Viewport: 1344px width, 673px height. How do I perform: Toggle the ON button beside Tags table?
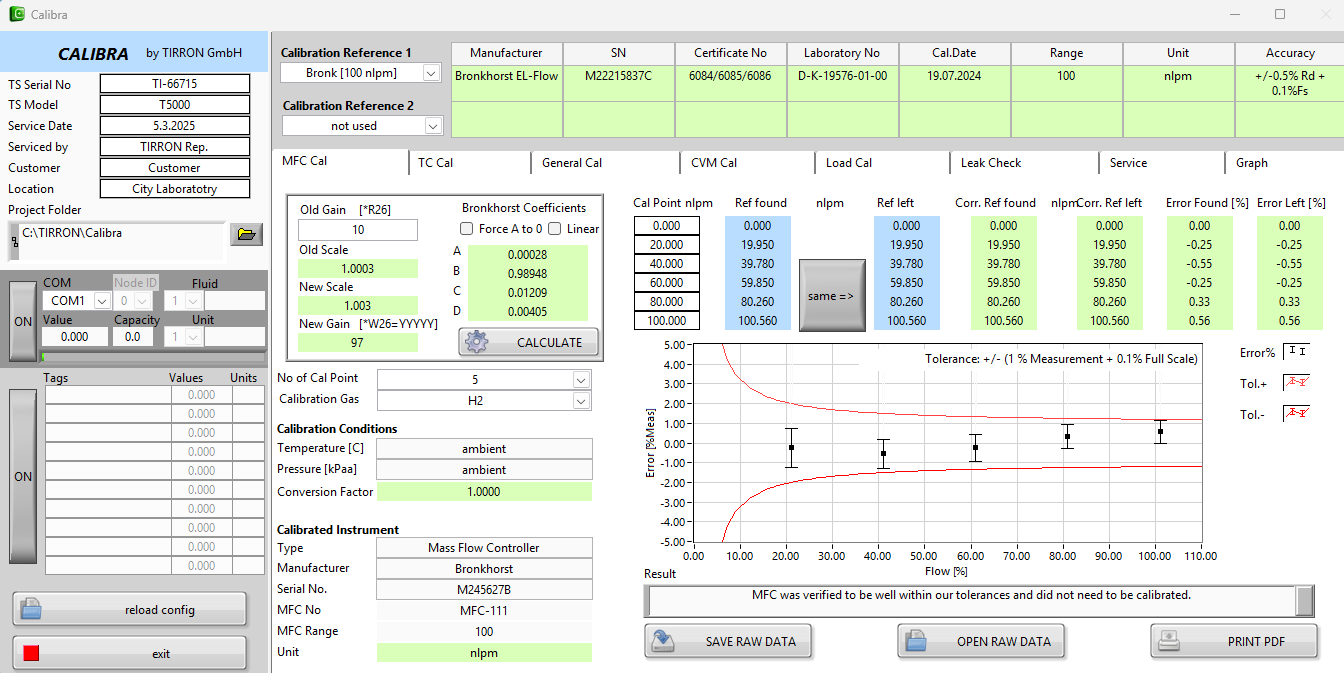[x=23, y=477]
